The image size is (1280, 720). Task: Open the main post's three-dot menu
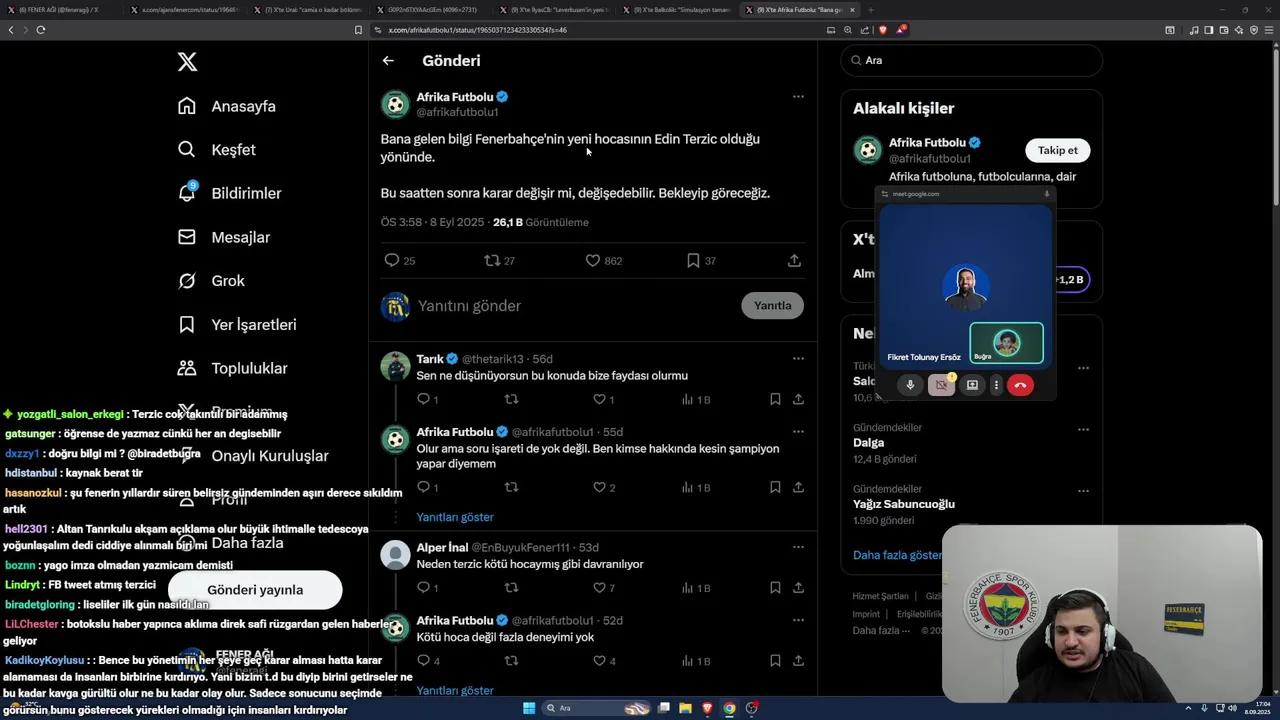click(798, 97)
